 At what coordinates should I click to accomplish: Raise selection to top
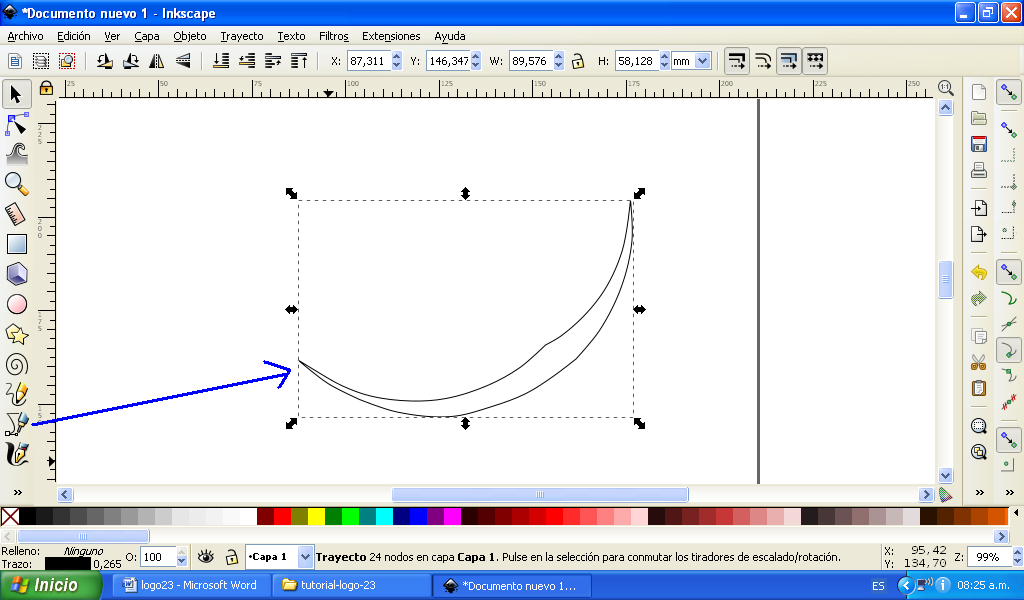299,61
